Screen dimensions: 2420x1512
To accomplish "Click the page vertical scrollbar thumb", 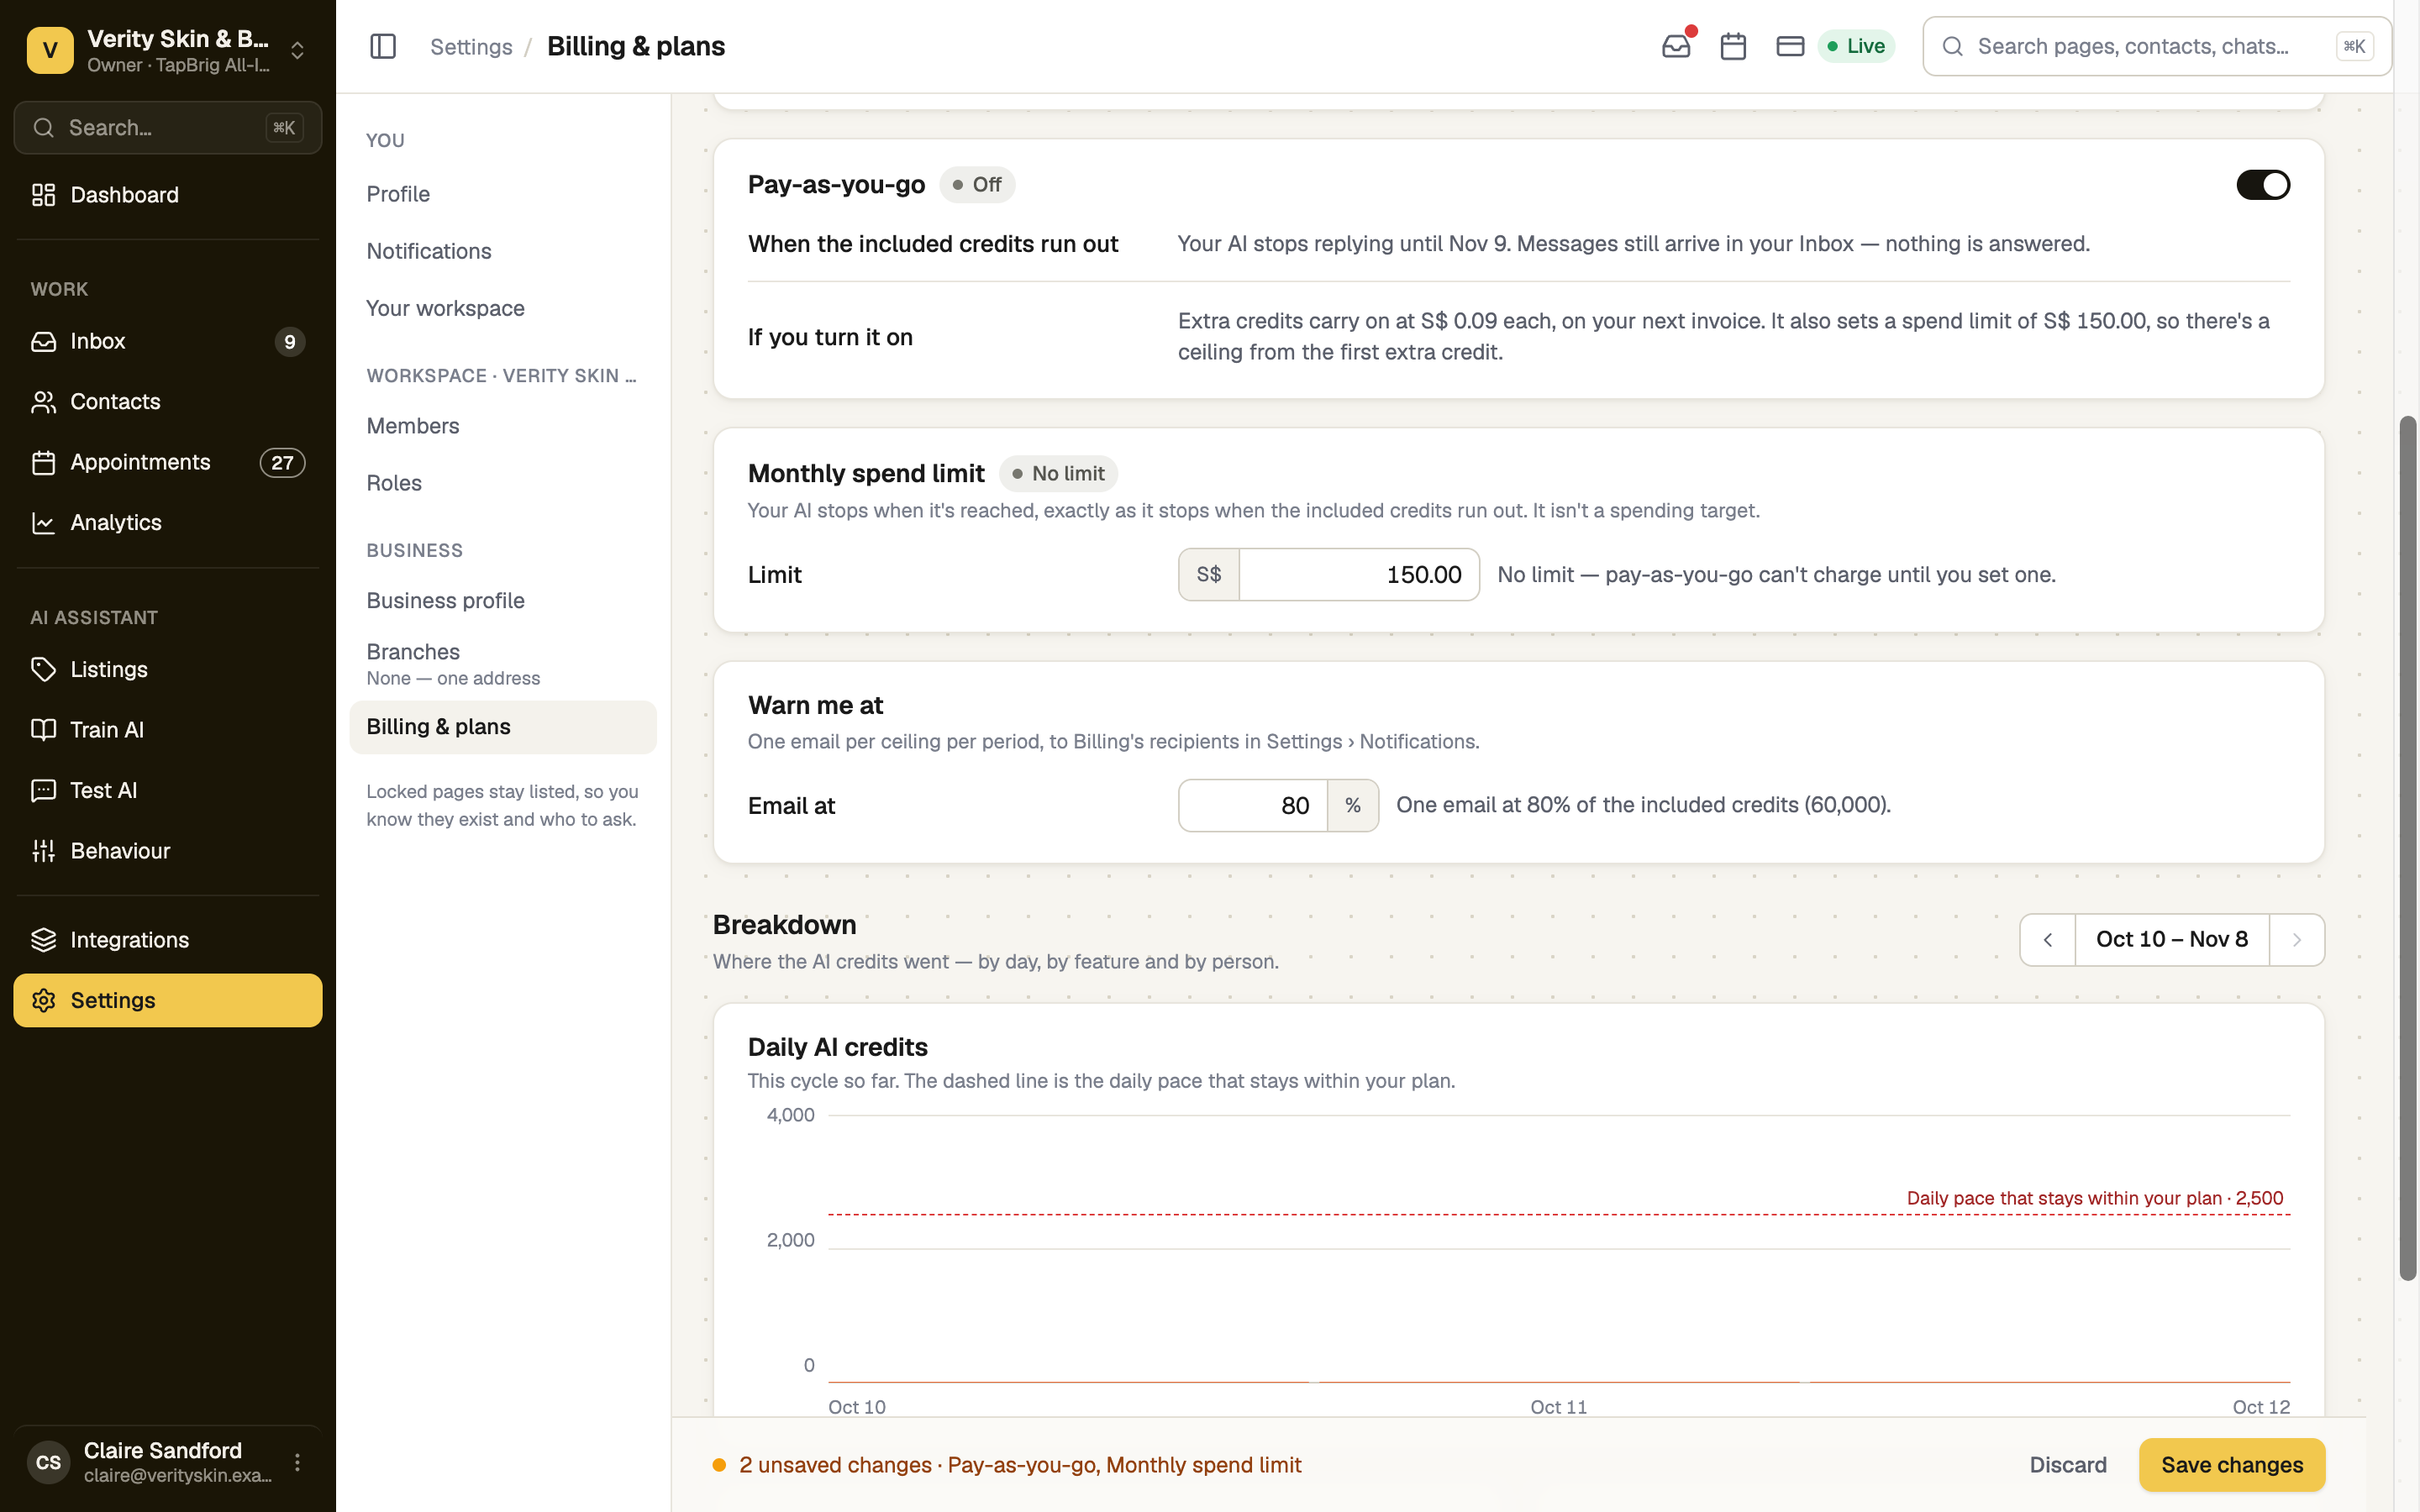I will click(x=2408, y=848).
